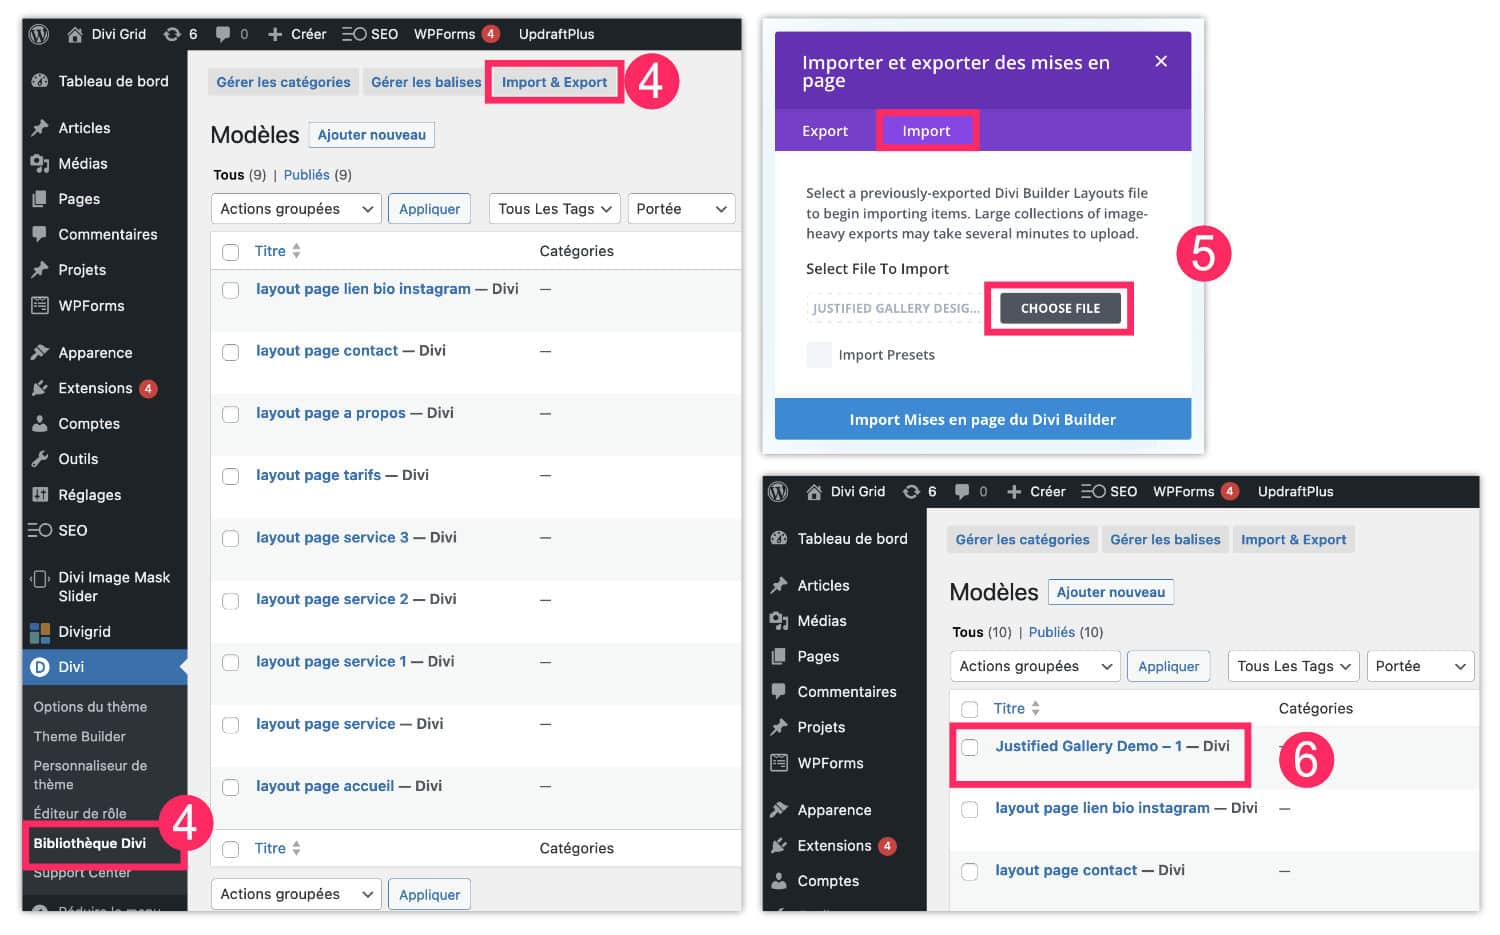Click WordPress logo in left window admin bar
This screenshot has width=1500, height=935.
click(39, 34)
